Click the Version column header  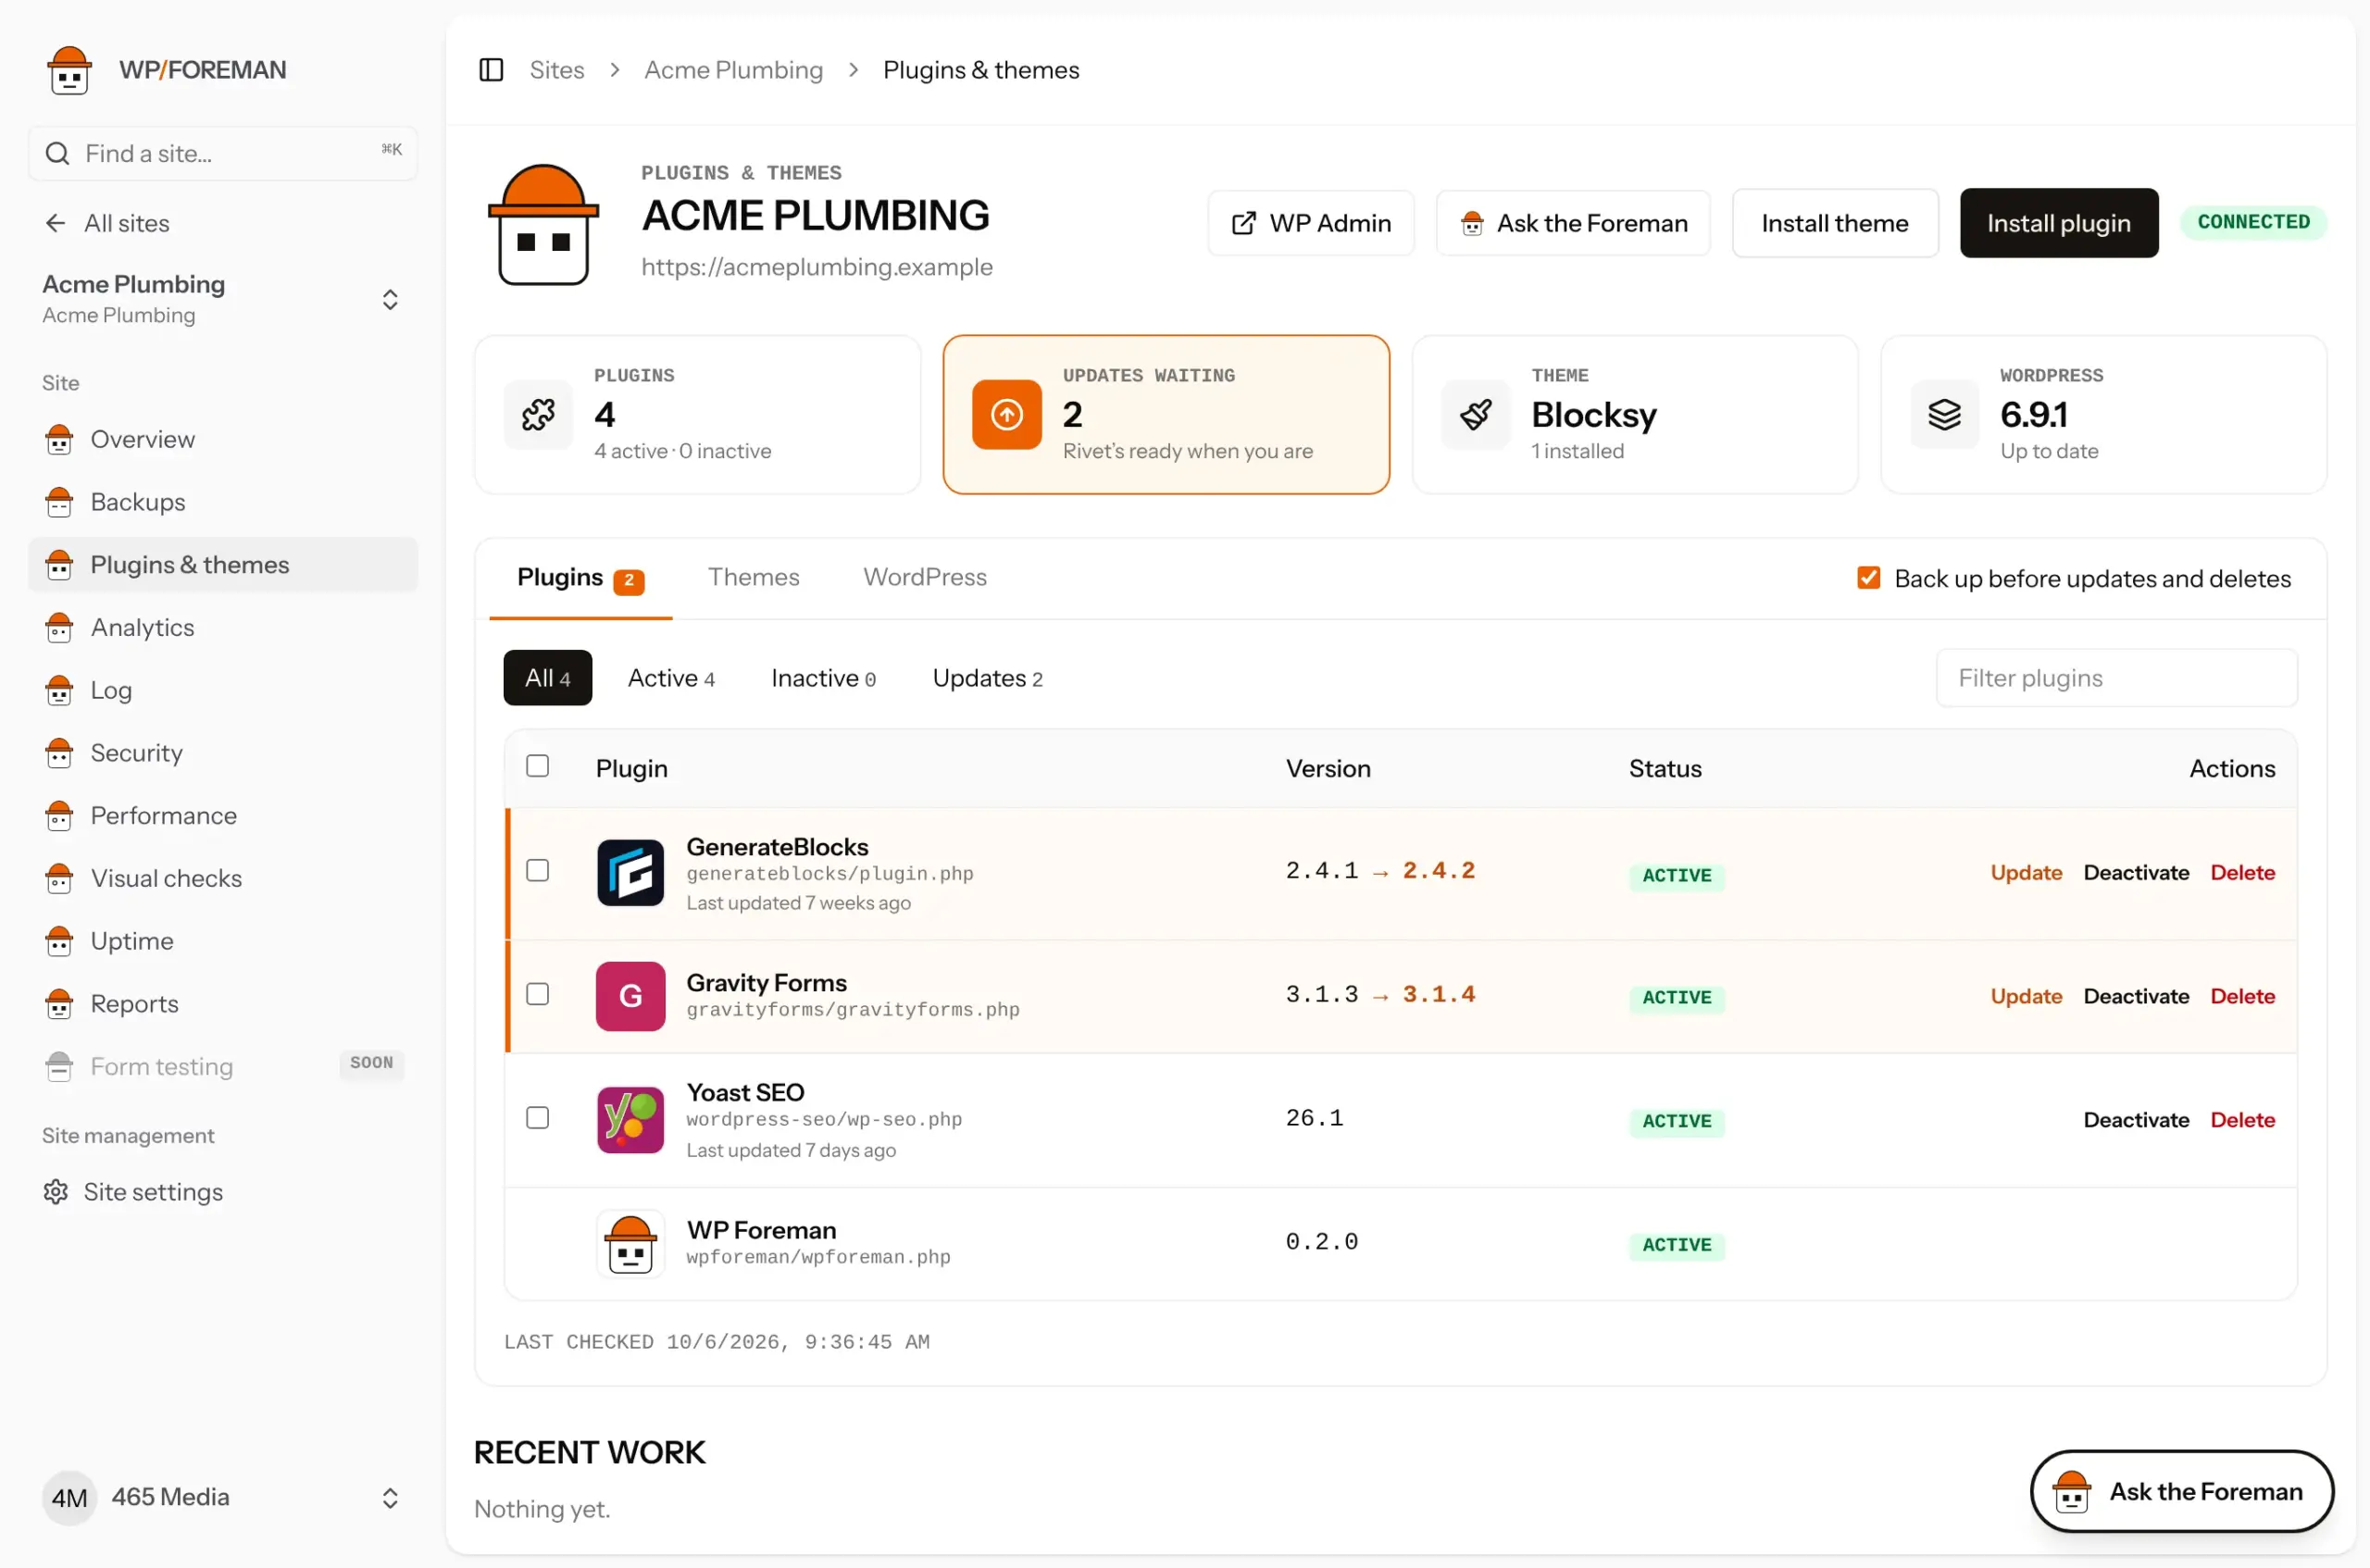point(1328,768)
